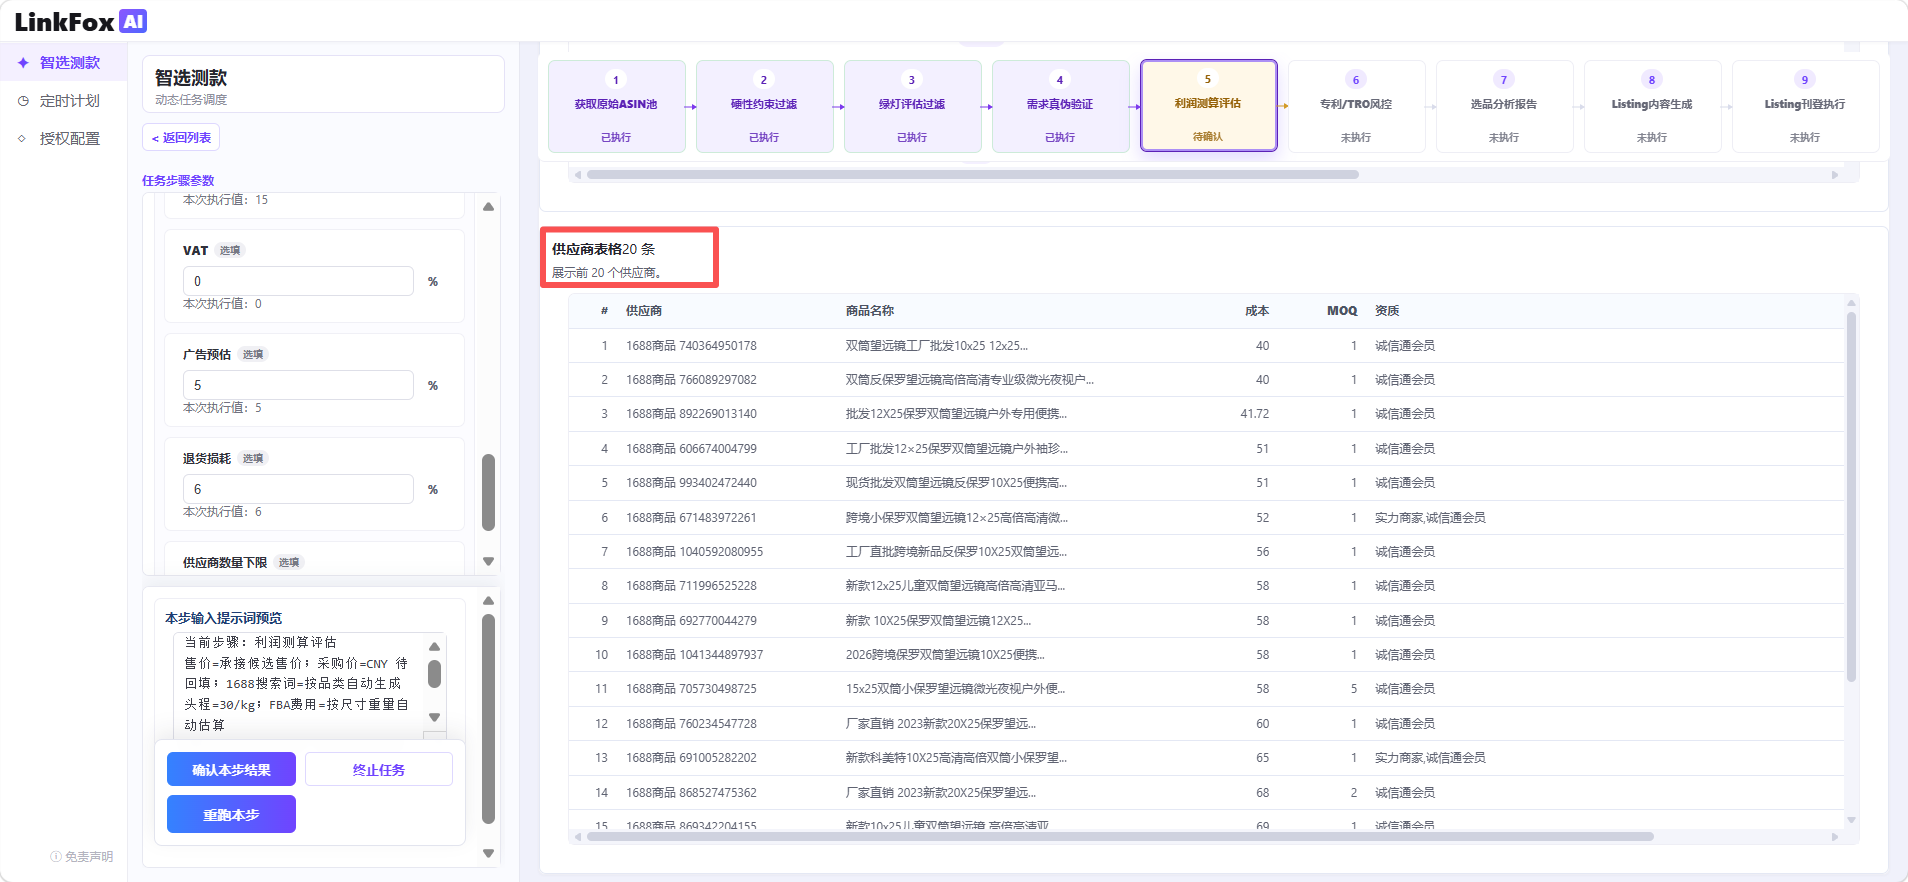The height and width of the screenshot is (882, 1908).
Task: Select step 2 硬性约束过滤
Action: tap(764, 106)
